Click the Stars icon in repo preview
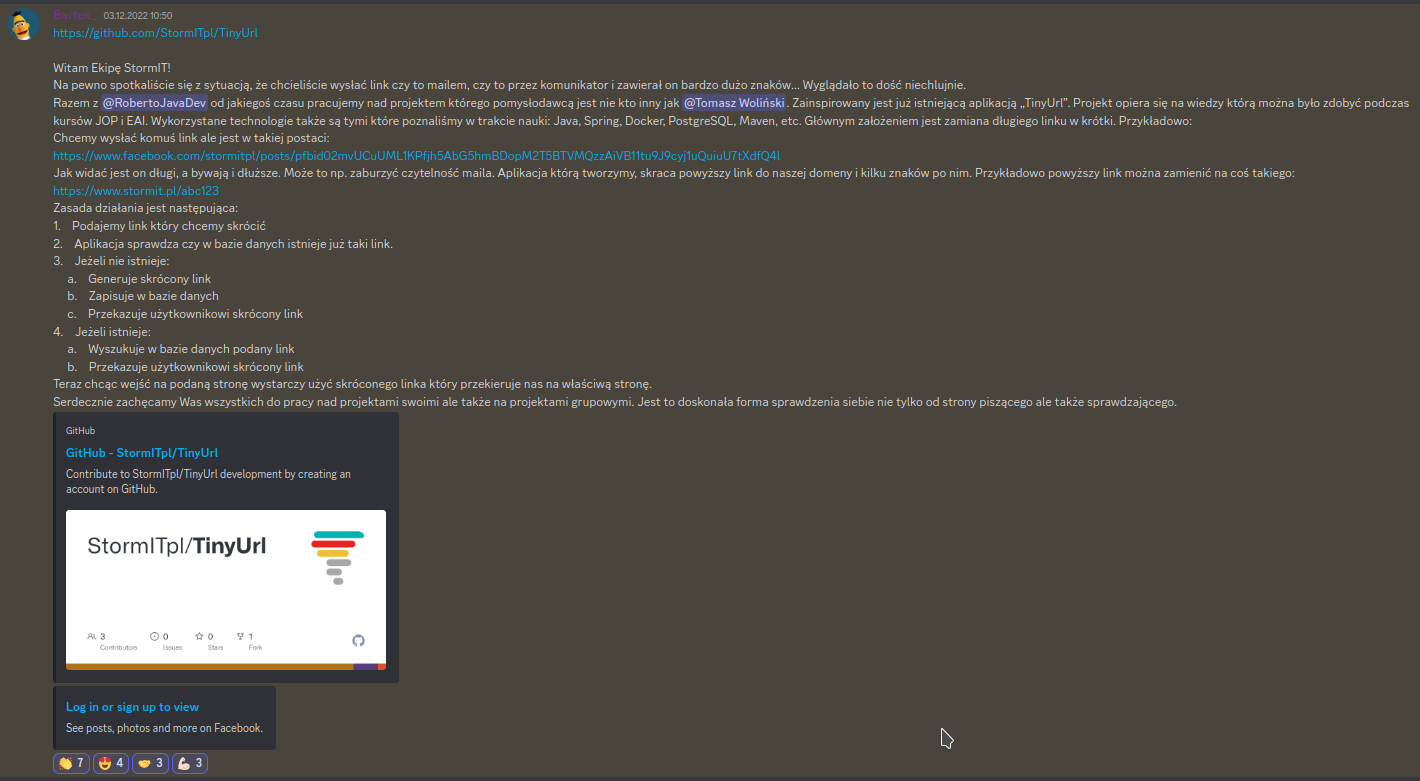 (200, 636)
